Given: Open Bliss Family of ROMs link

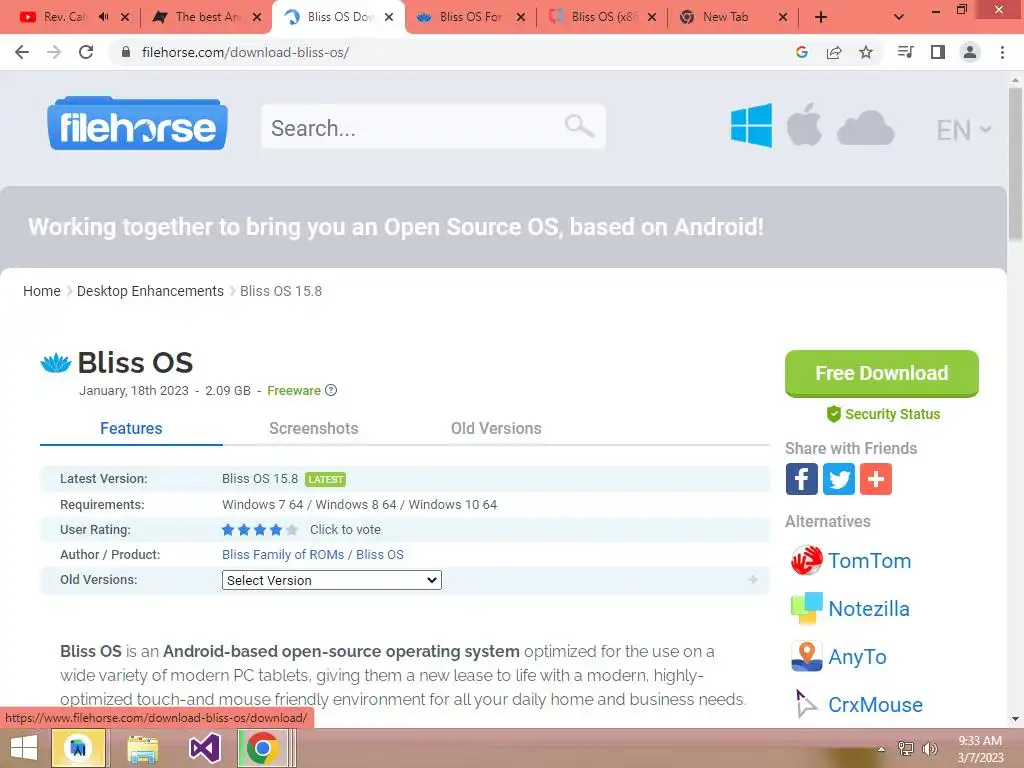Looking at the screenshot, I should pyautogui.click(x=283, y=554).
